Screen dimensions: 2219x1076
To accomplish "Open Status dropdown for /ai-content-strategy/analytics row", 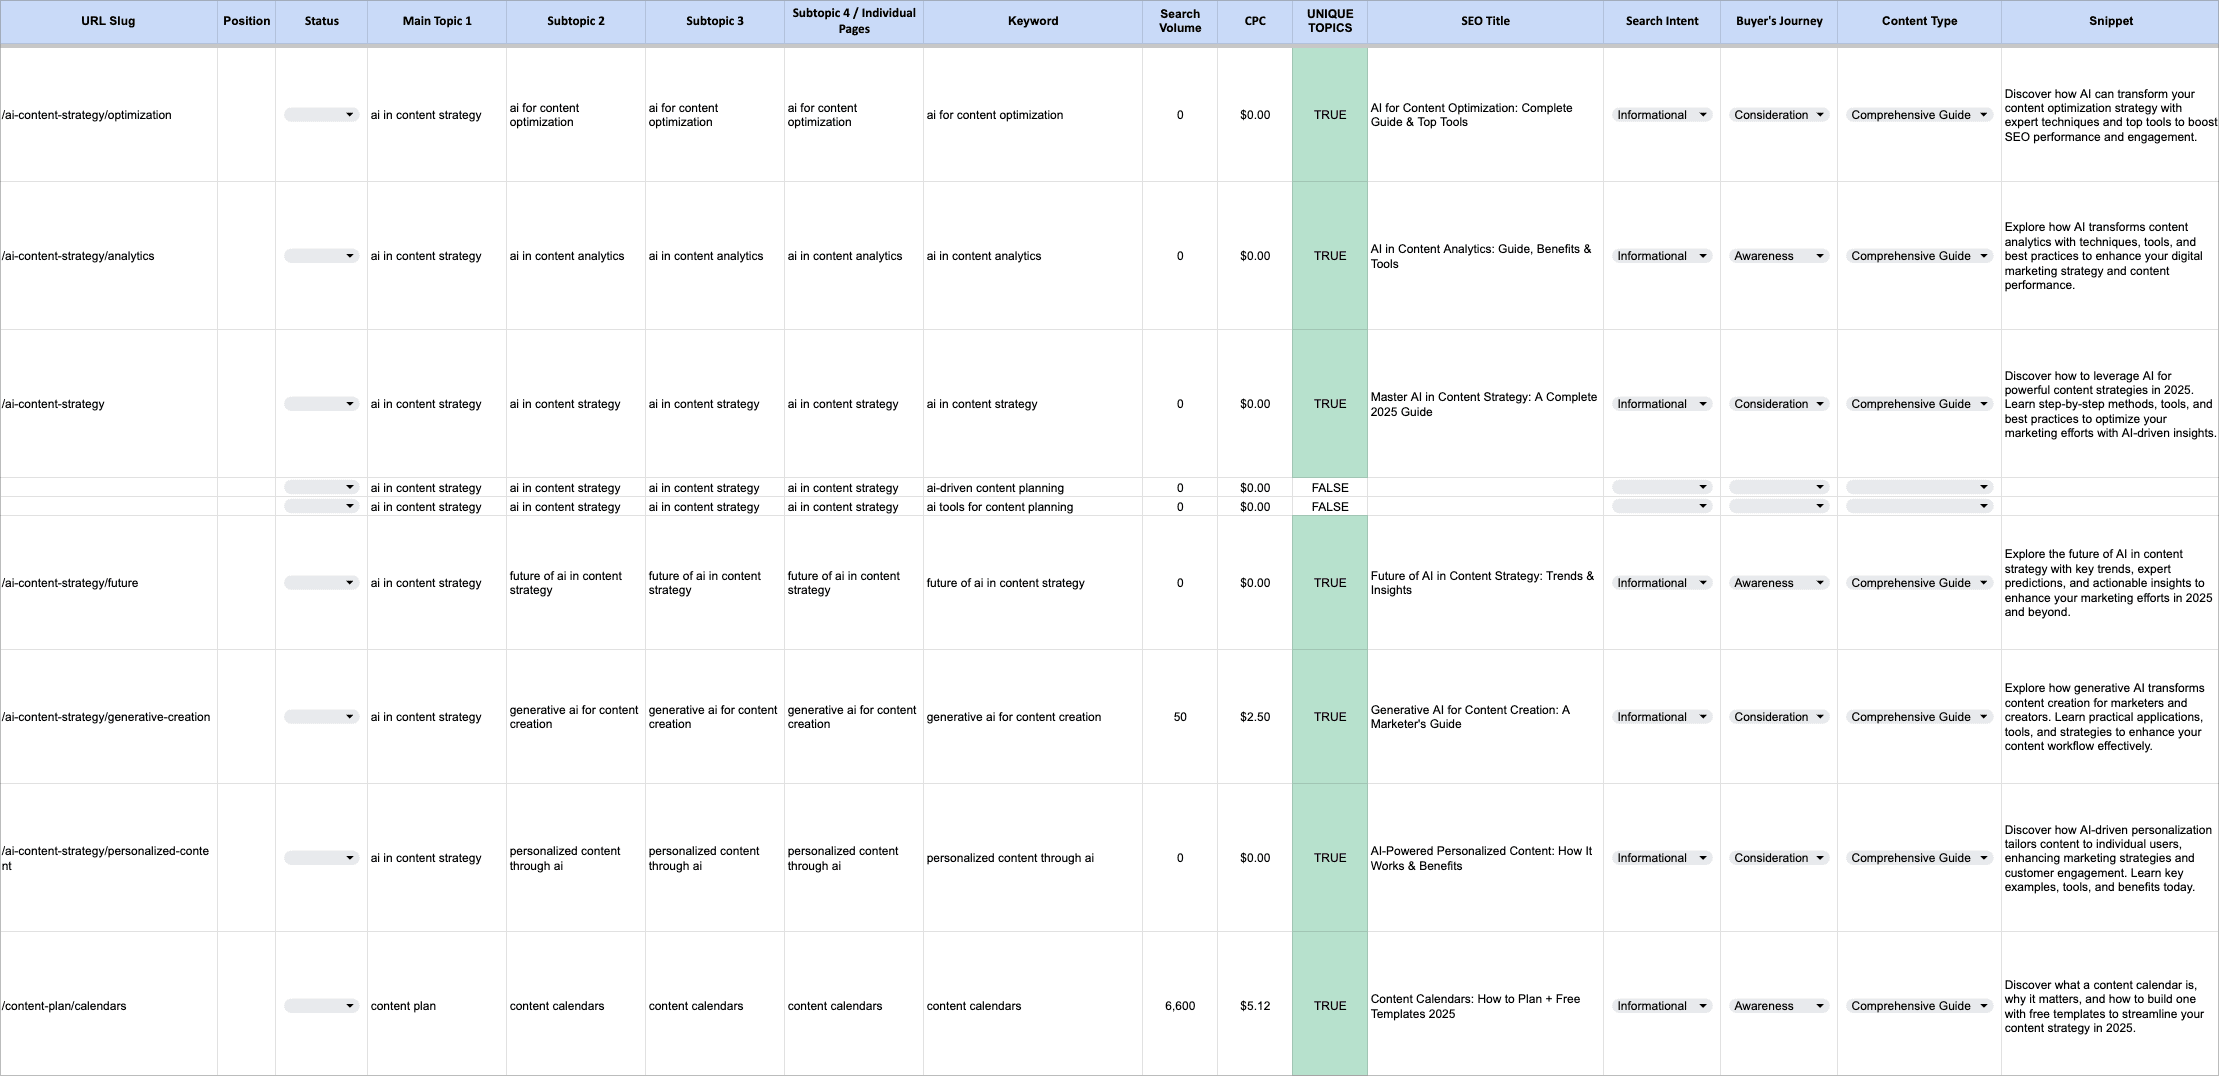I will (x=321, y=256).
